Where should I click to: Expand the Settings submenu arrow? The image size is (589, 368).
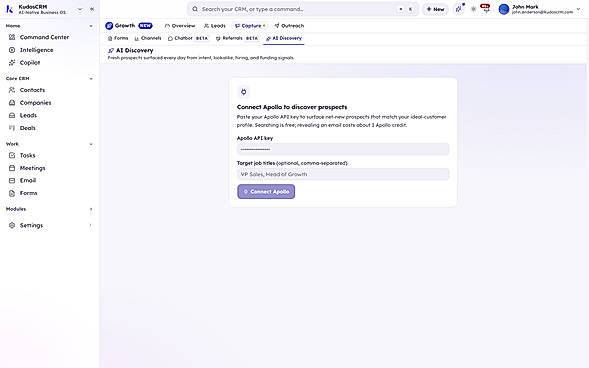click(x=91, y=225)
